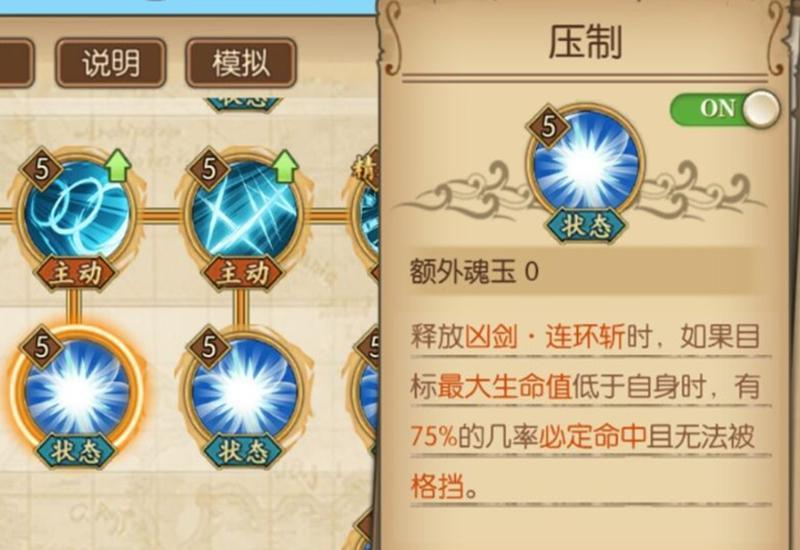Select the crossed slashes active skill icon

click(x=244, y=210)
